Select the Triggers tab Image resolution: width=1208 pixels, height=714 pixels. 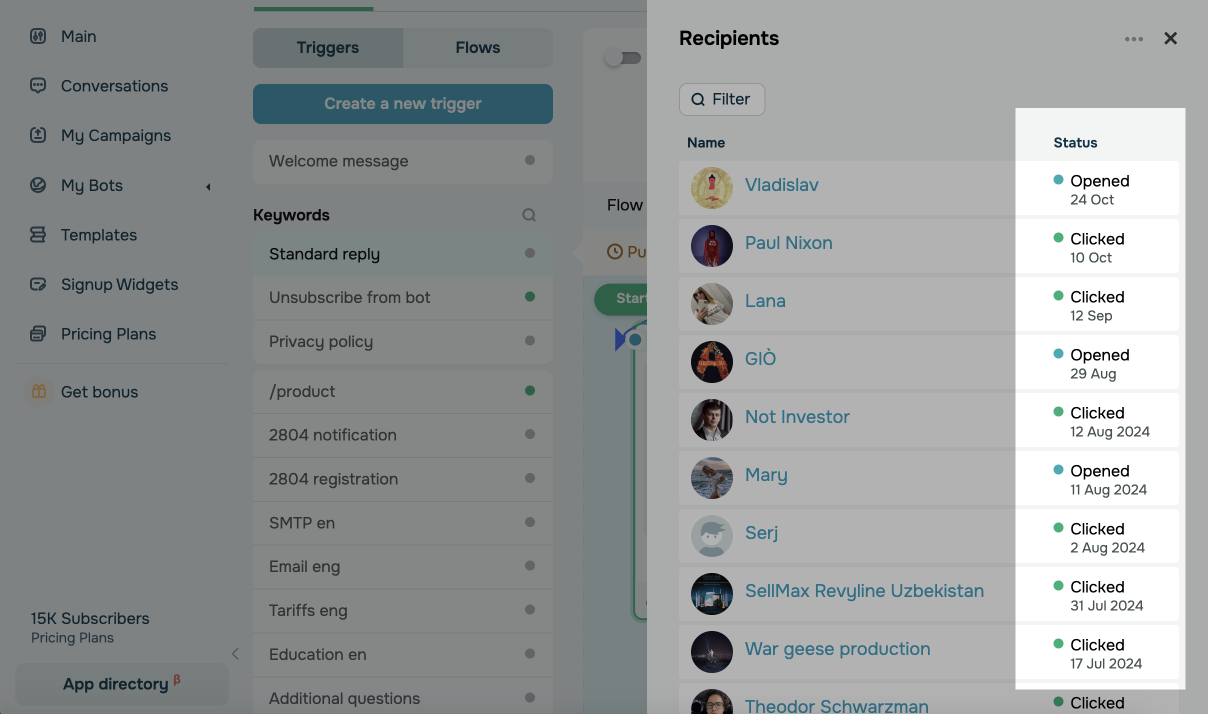(x=328, y=48)
